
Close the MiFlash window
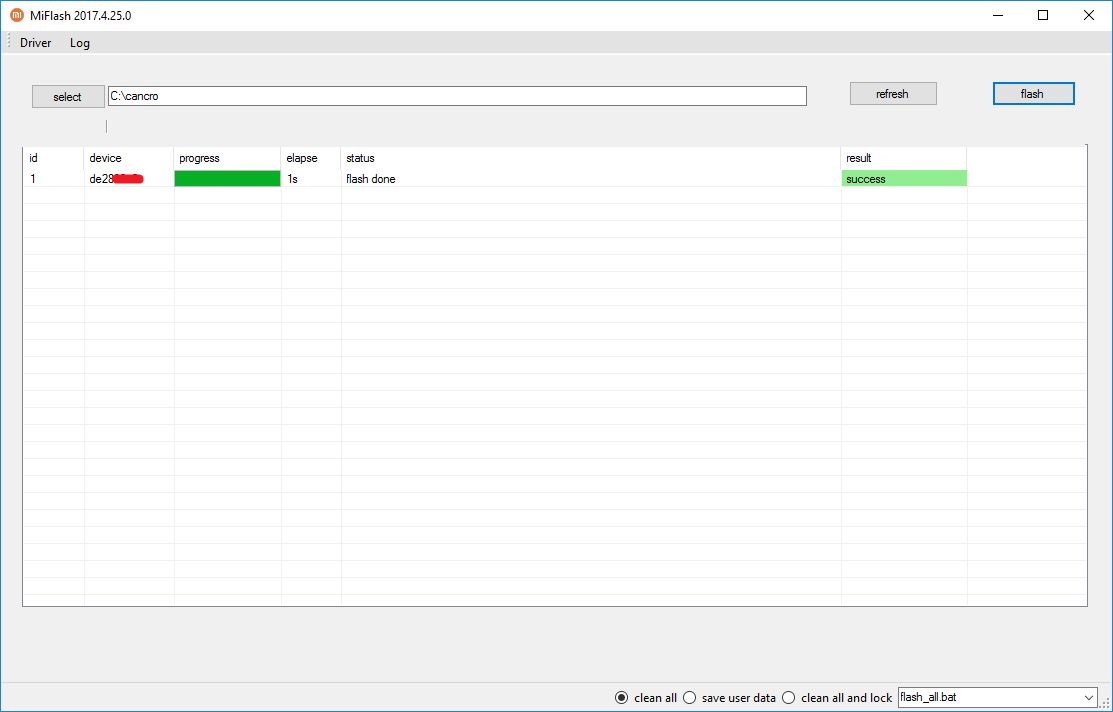[x=1089, y=15]
